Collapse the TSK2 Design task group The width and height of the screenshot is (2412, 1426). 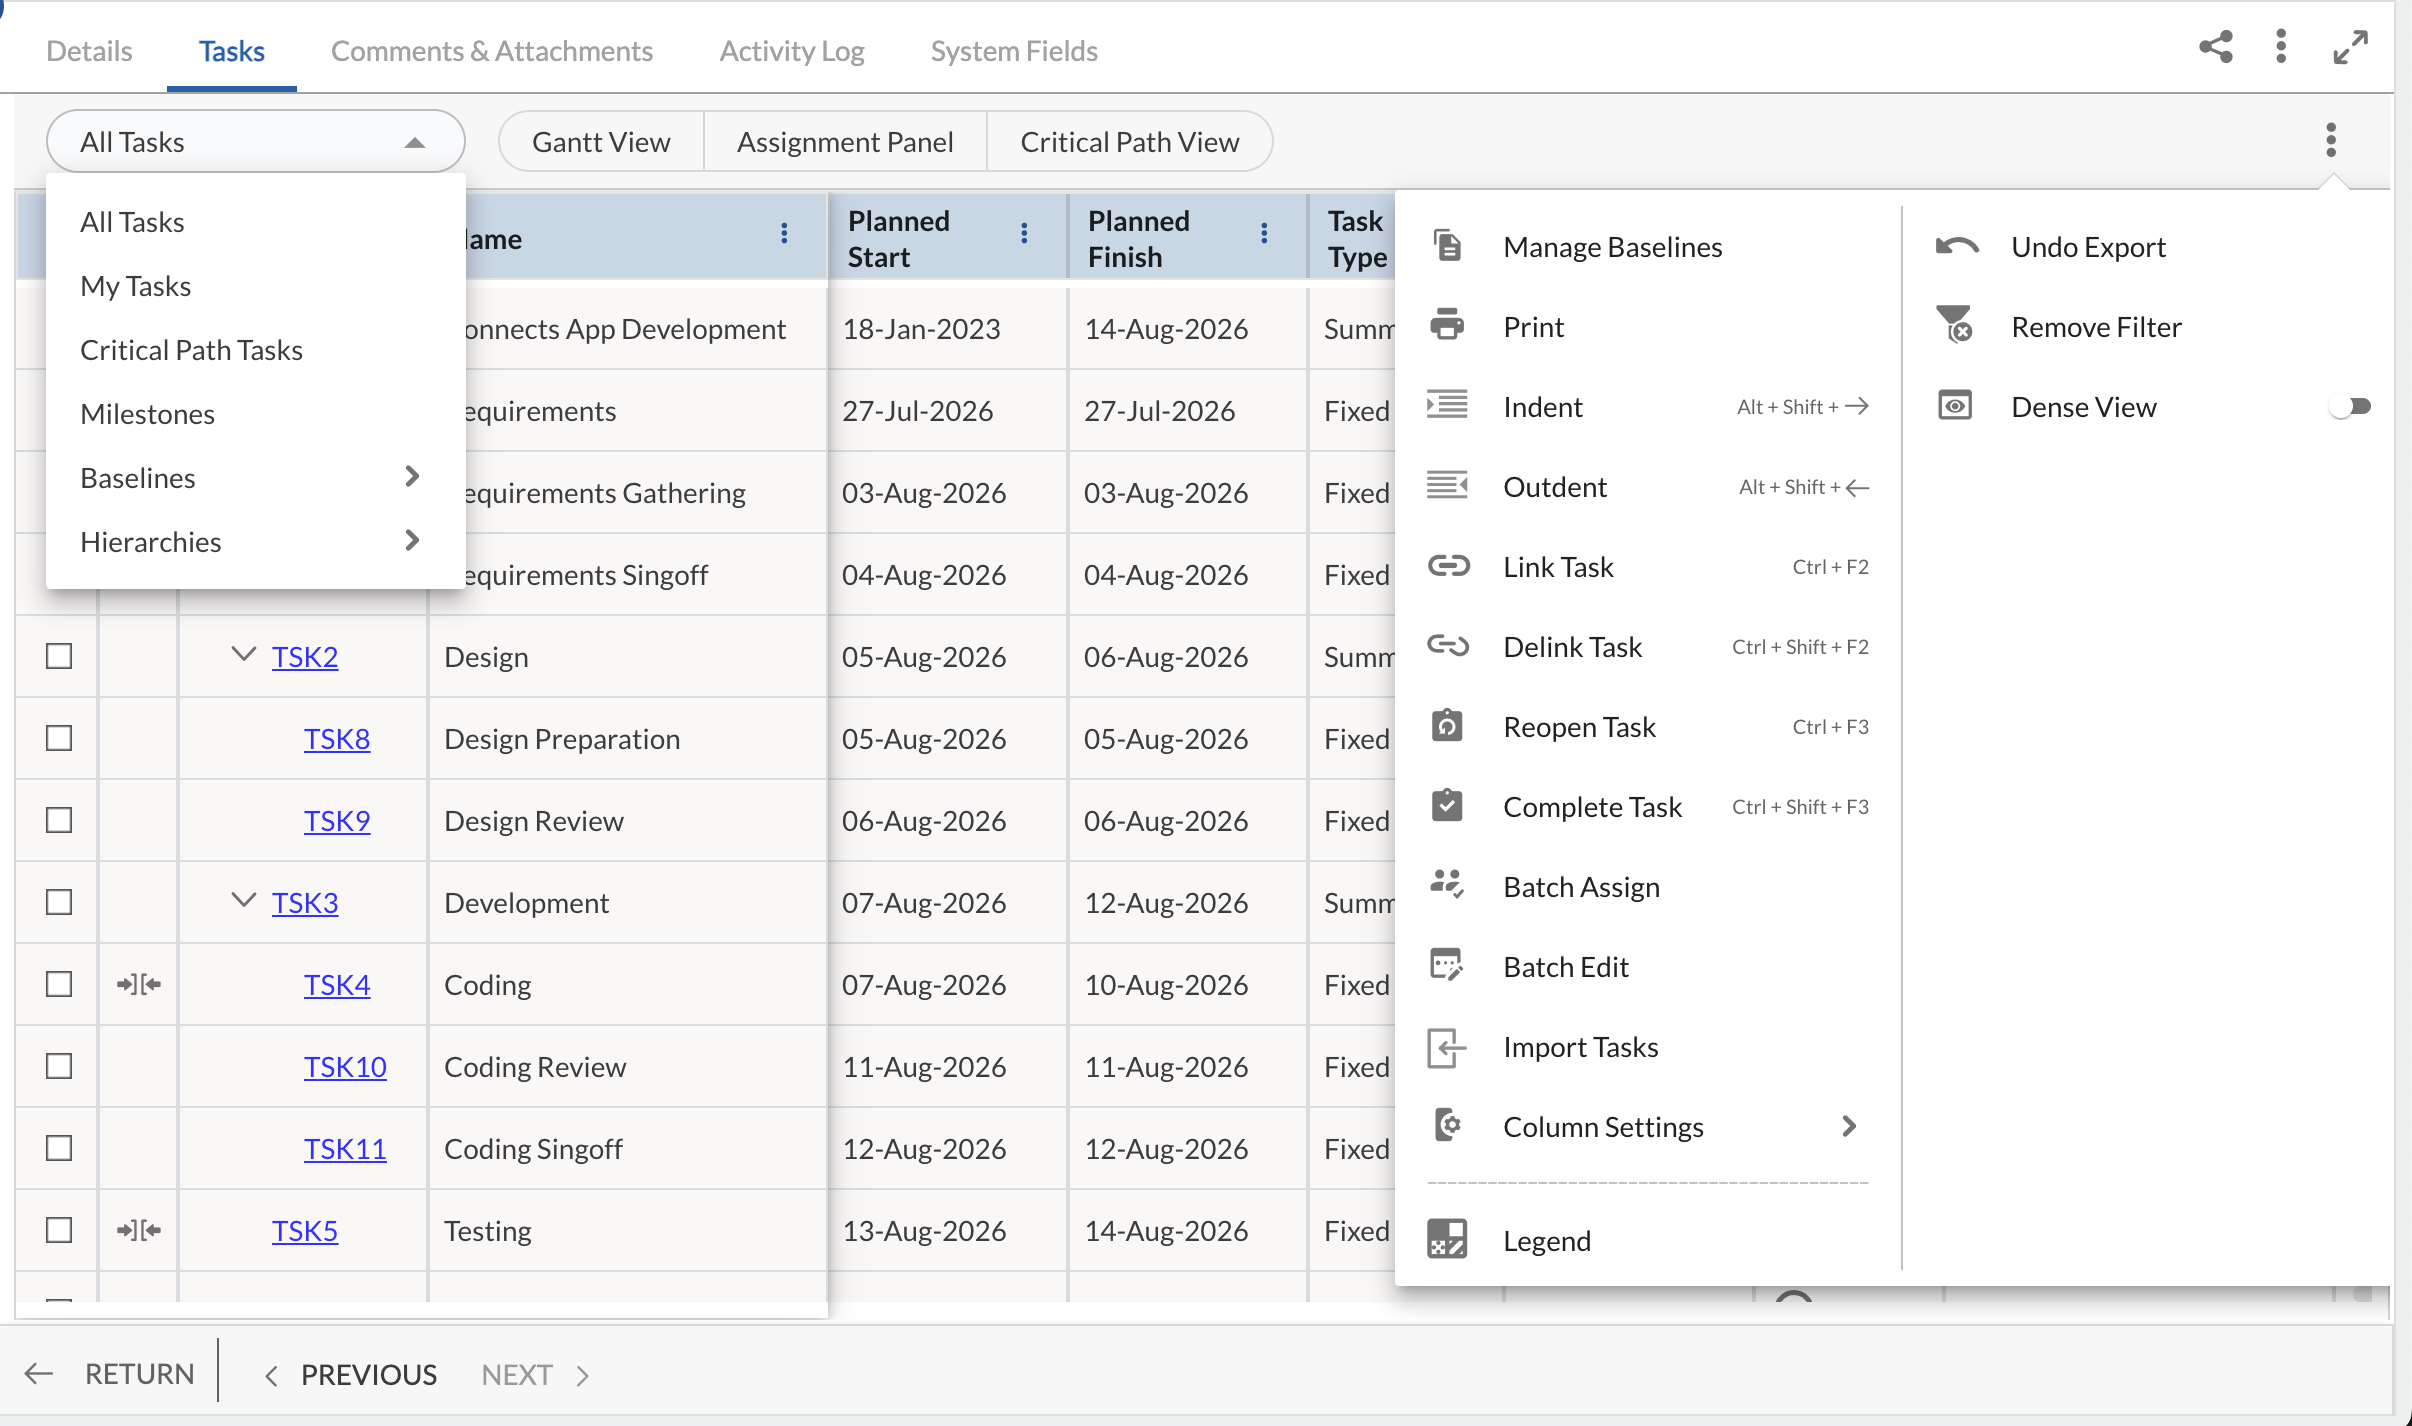point(243,654)
